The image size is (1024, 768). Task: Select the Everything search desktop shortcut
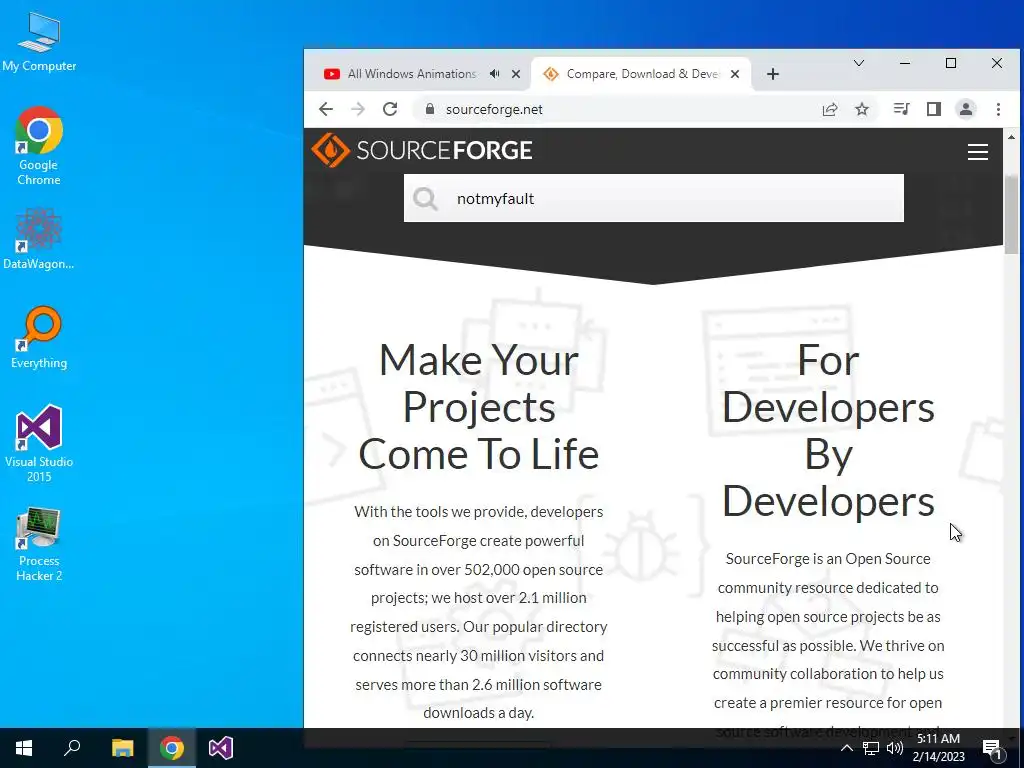(39, 338)
